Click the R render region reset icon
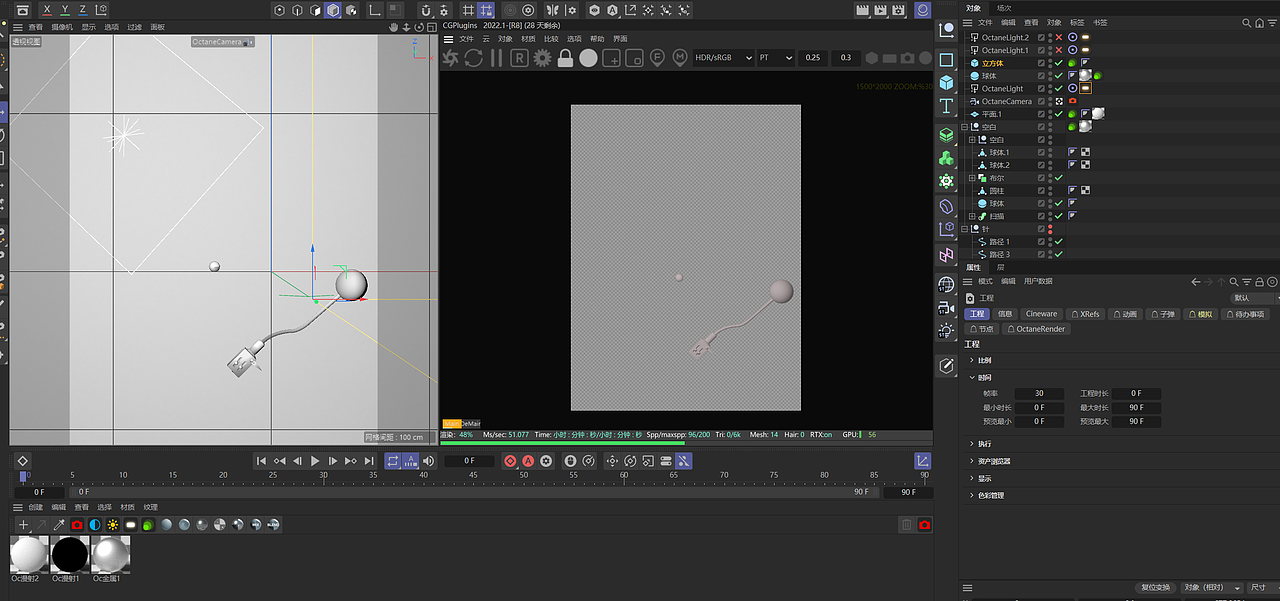1280x601 pixels. click(520, 58)
